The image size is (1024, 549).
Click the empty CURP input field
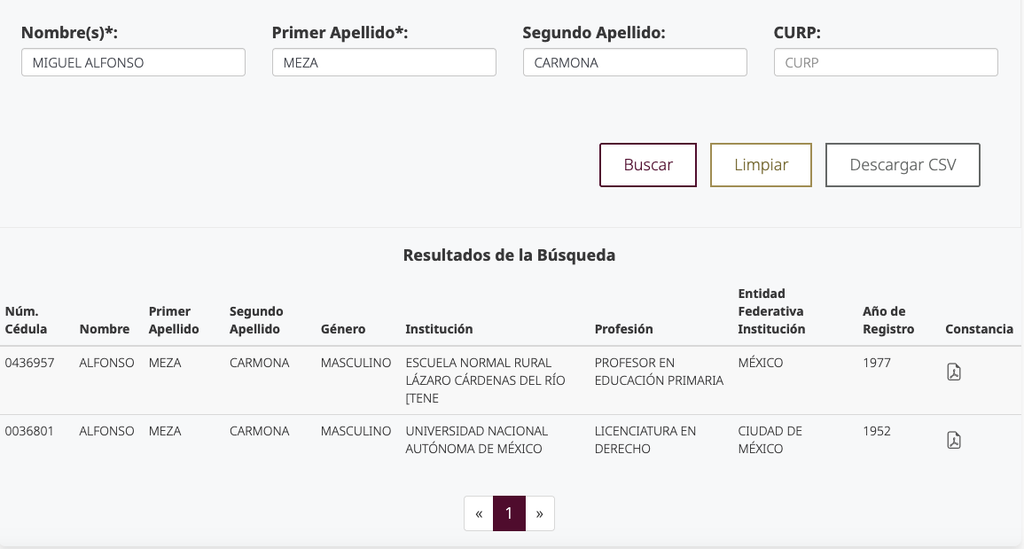coord(886,63)
